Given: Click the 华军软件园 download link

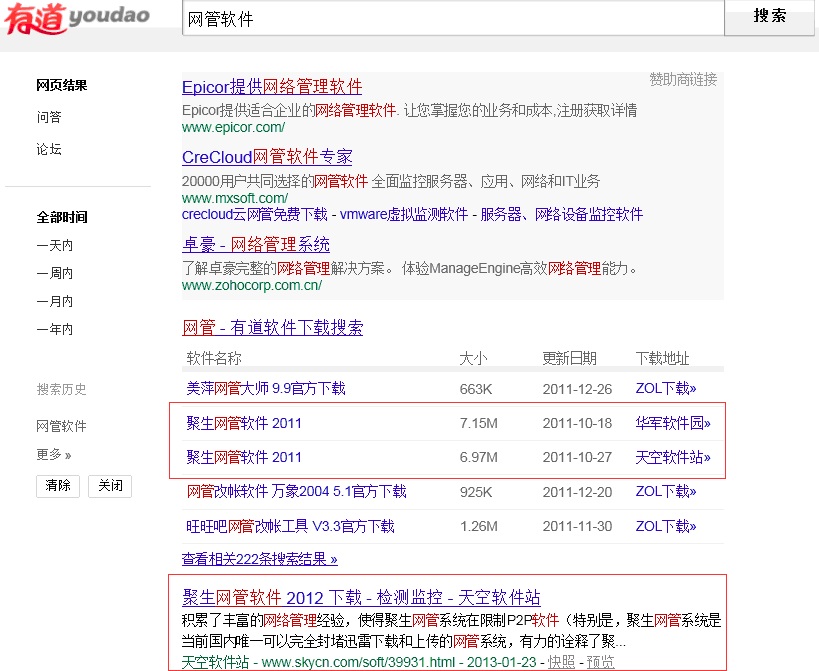Looking at the screenshot, I should coord(673,423).
